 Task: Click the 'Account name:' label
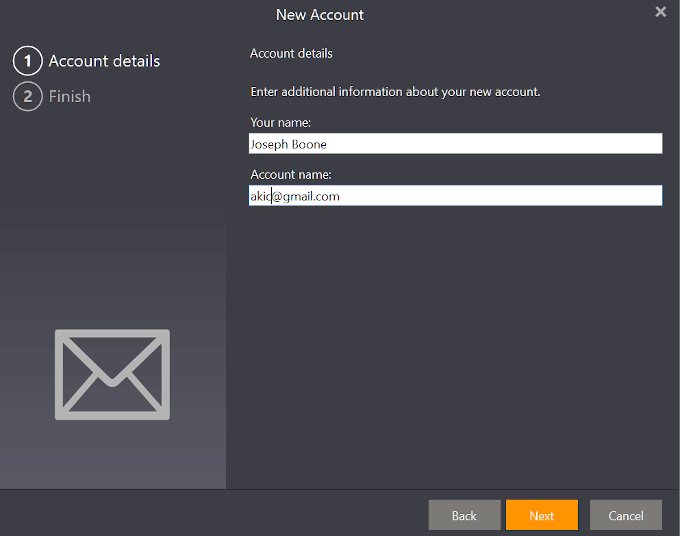pos(291,175)
